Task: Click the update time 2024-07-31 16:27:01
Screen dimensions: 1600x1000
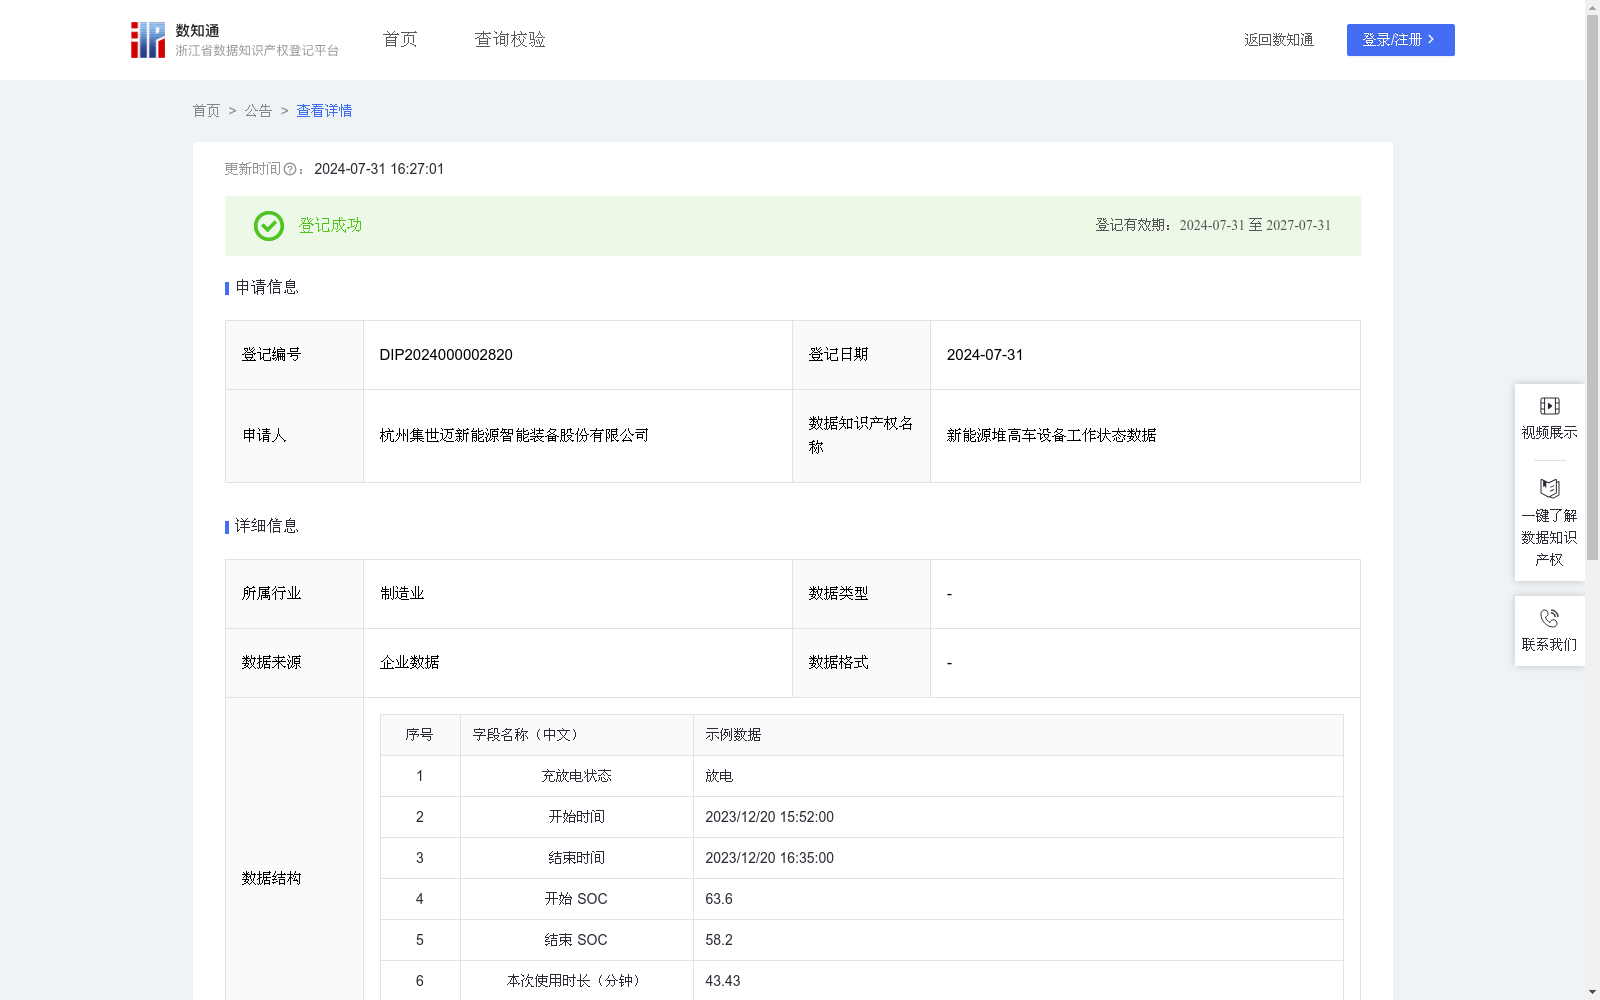Action: click(379, 169)
